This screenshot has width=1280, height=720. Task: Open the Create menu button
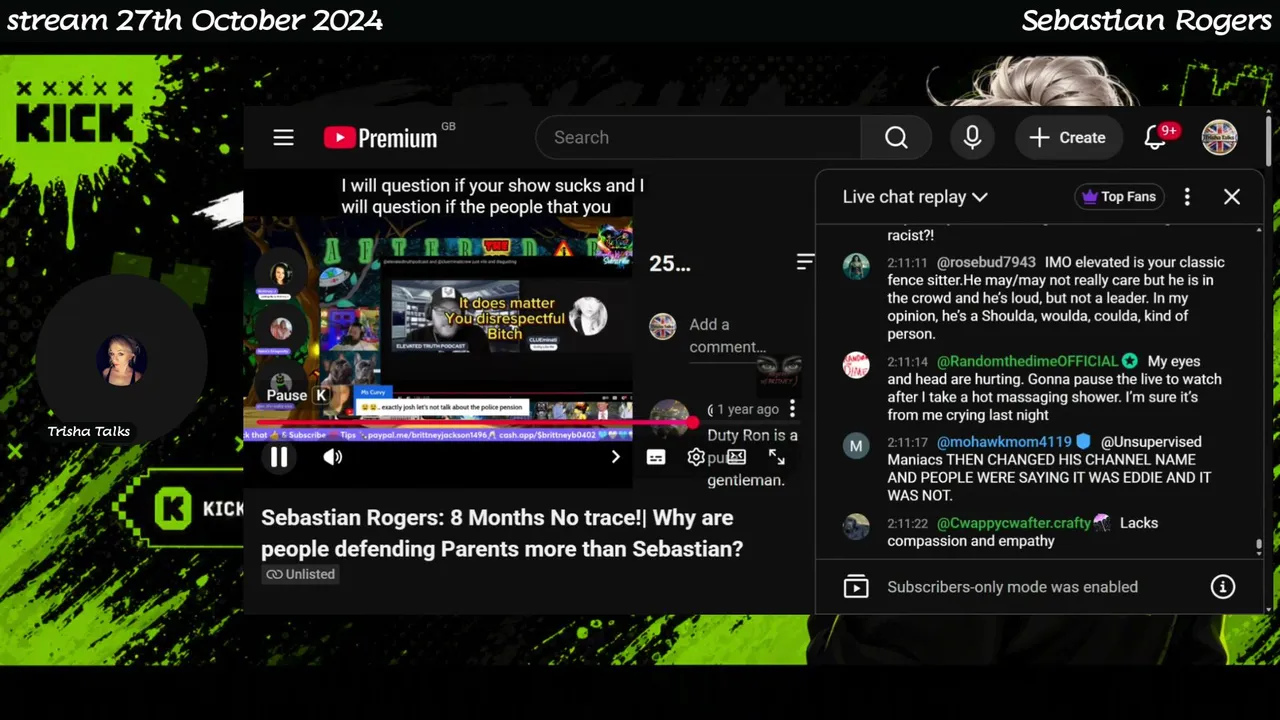coord(1068,138)
